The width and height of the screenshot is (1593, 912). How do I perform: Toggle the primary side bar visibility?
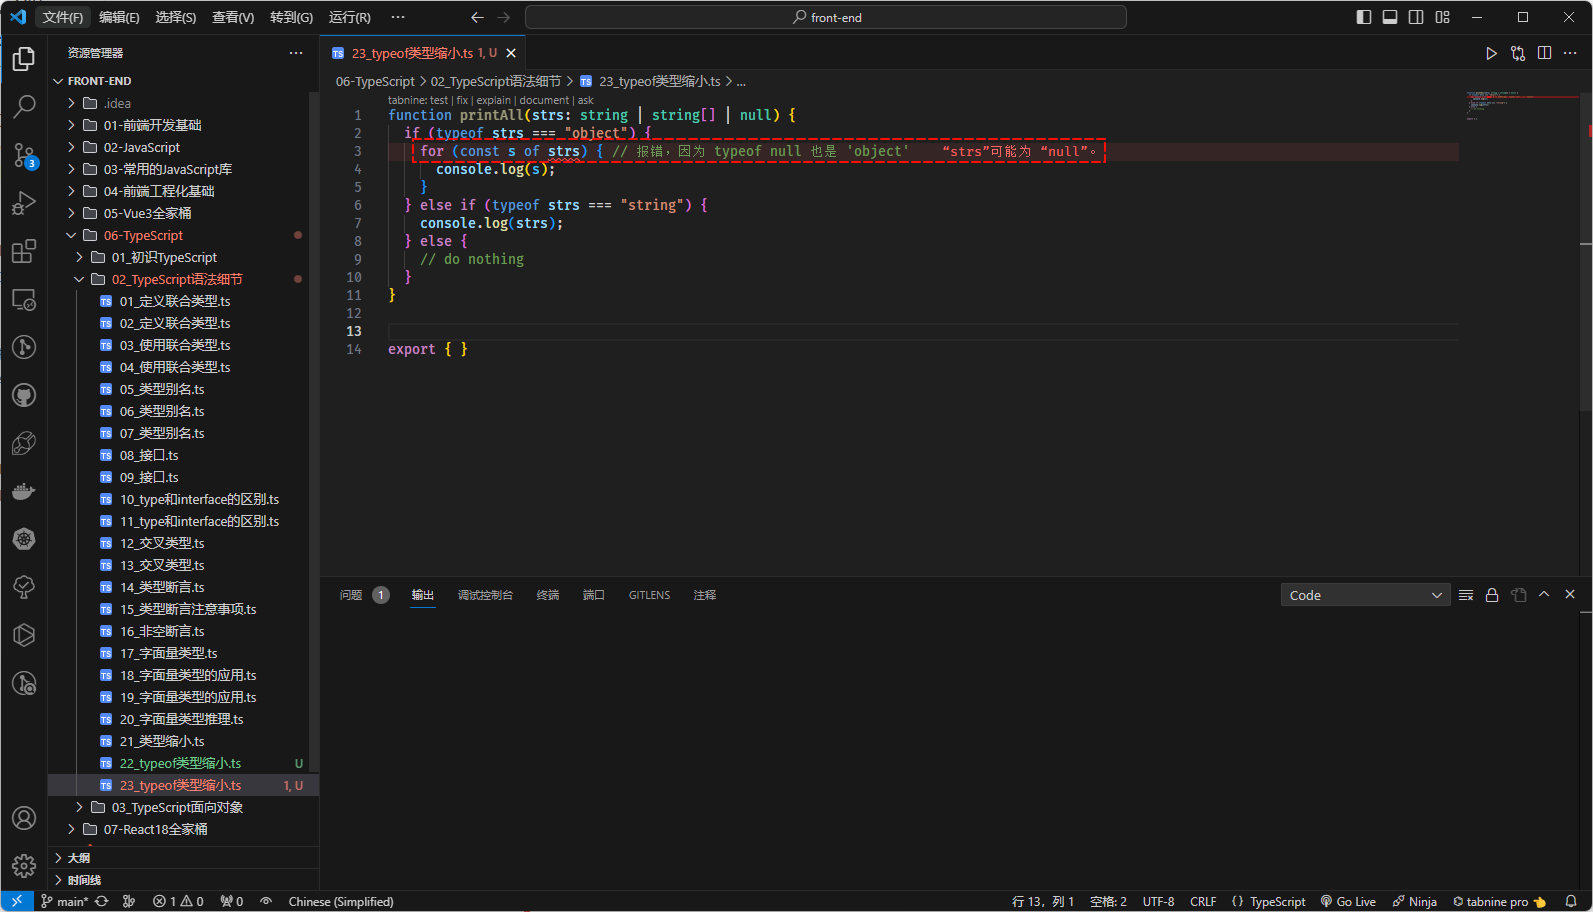[1363, 17]
